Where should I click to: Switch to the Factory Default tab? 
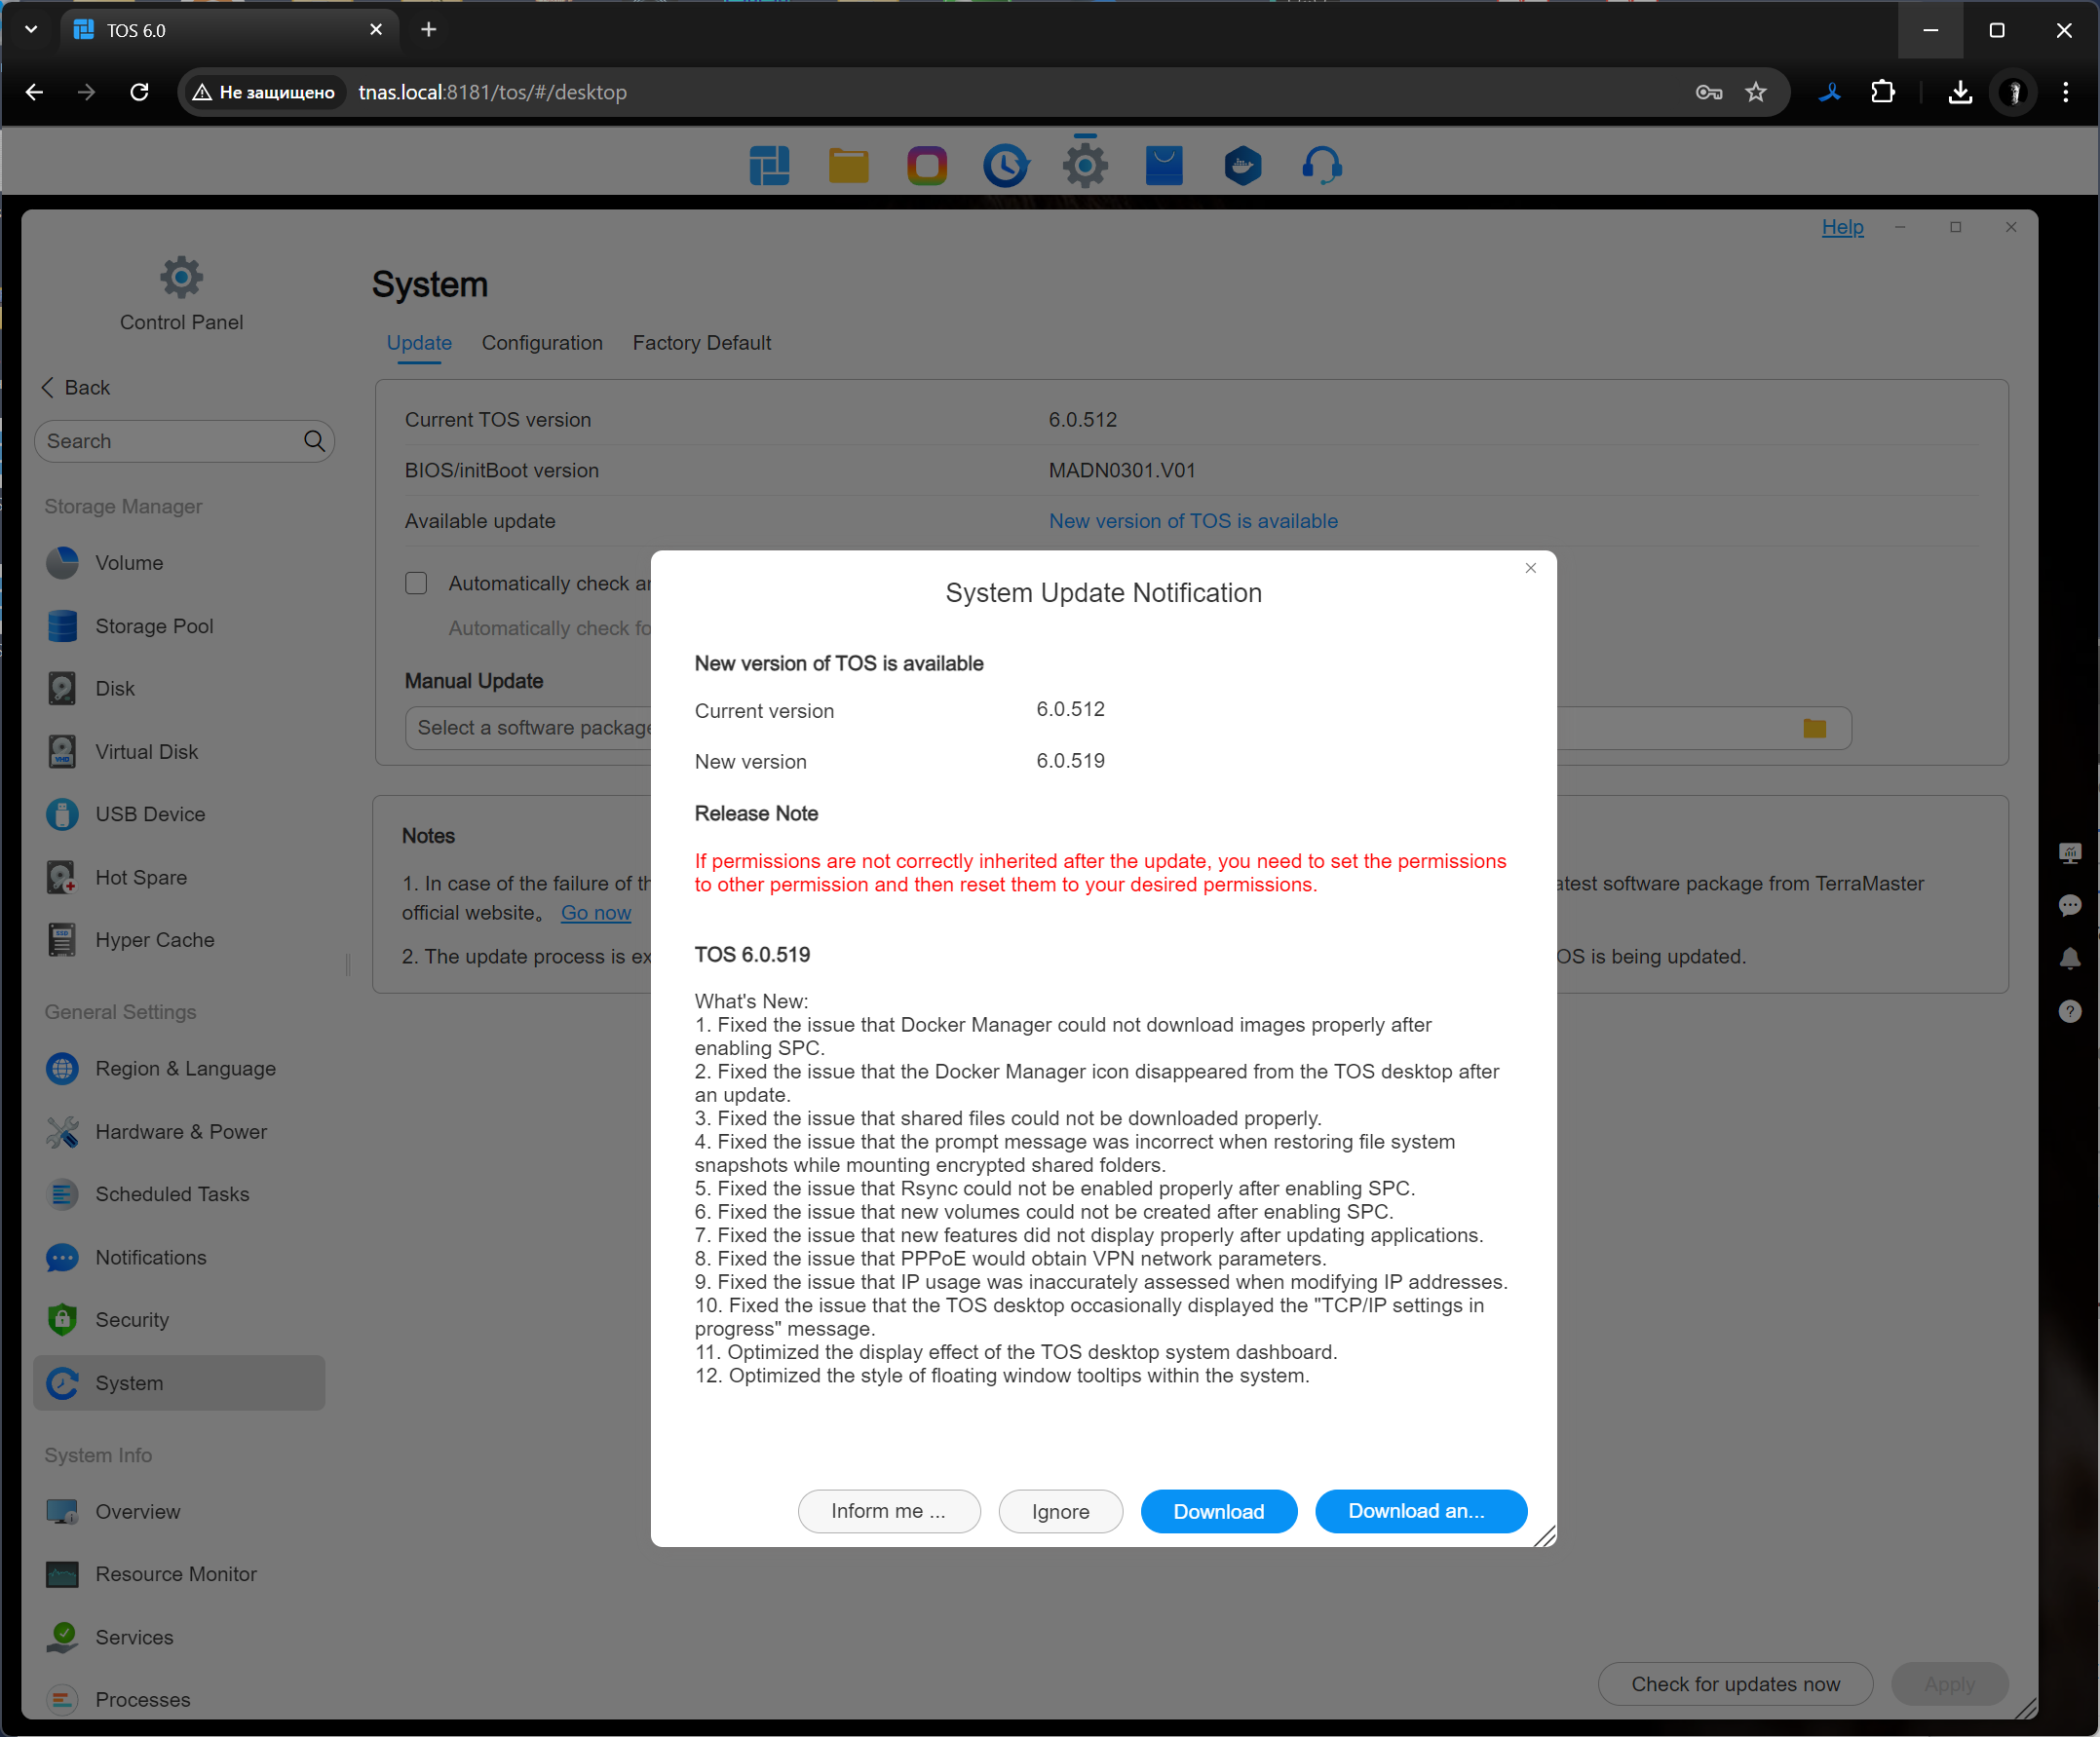(701, 343)
